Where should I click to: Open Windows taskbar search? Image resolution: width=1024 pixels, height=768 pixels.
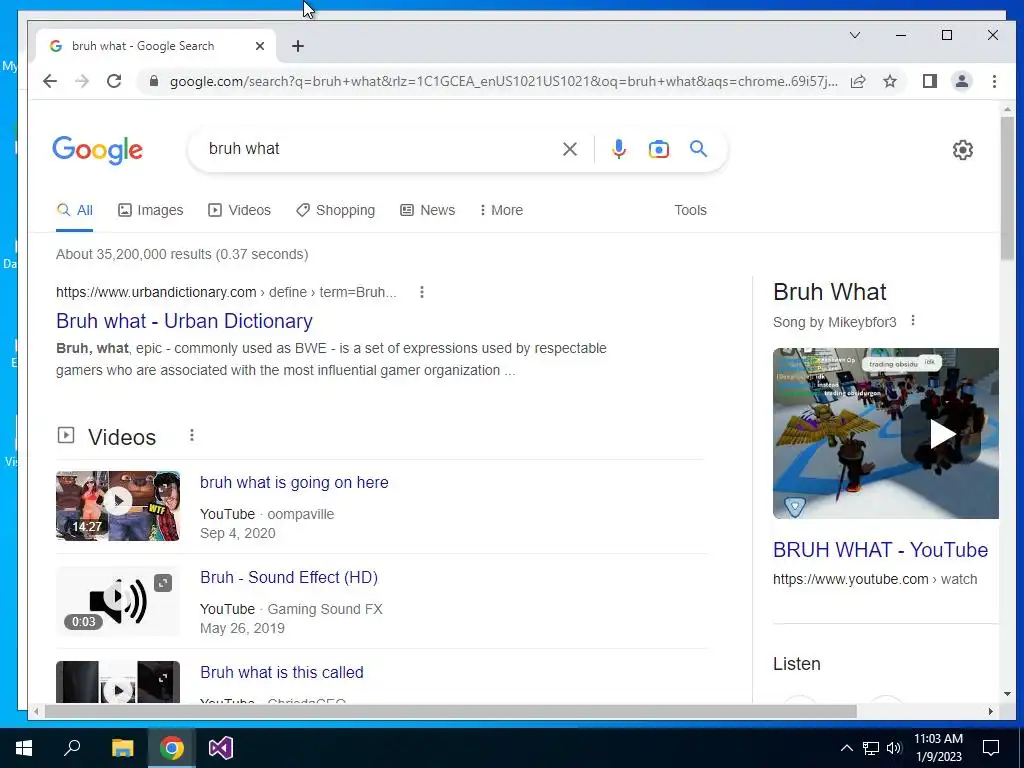pyautogui.click(x=72, y=748)
